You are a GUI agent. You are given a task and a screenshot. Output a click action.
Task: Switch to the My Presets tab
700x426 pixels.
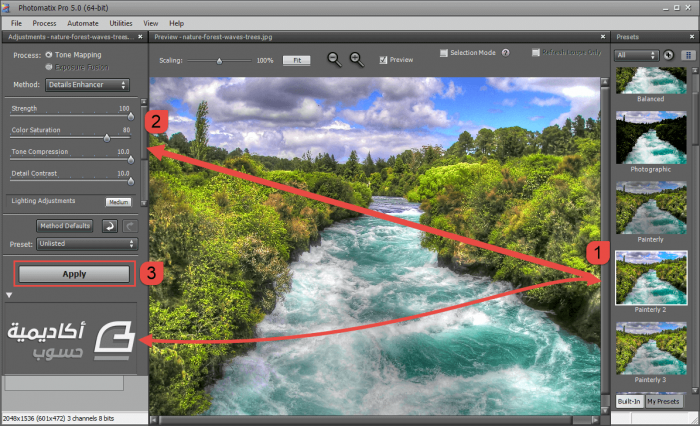663,401
